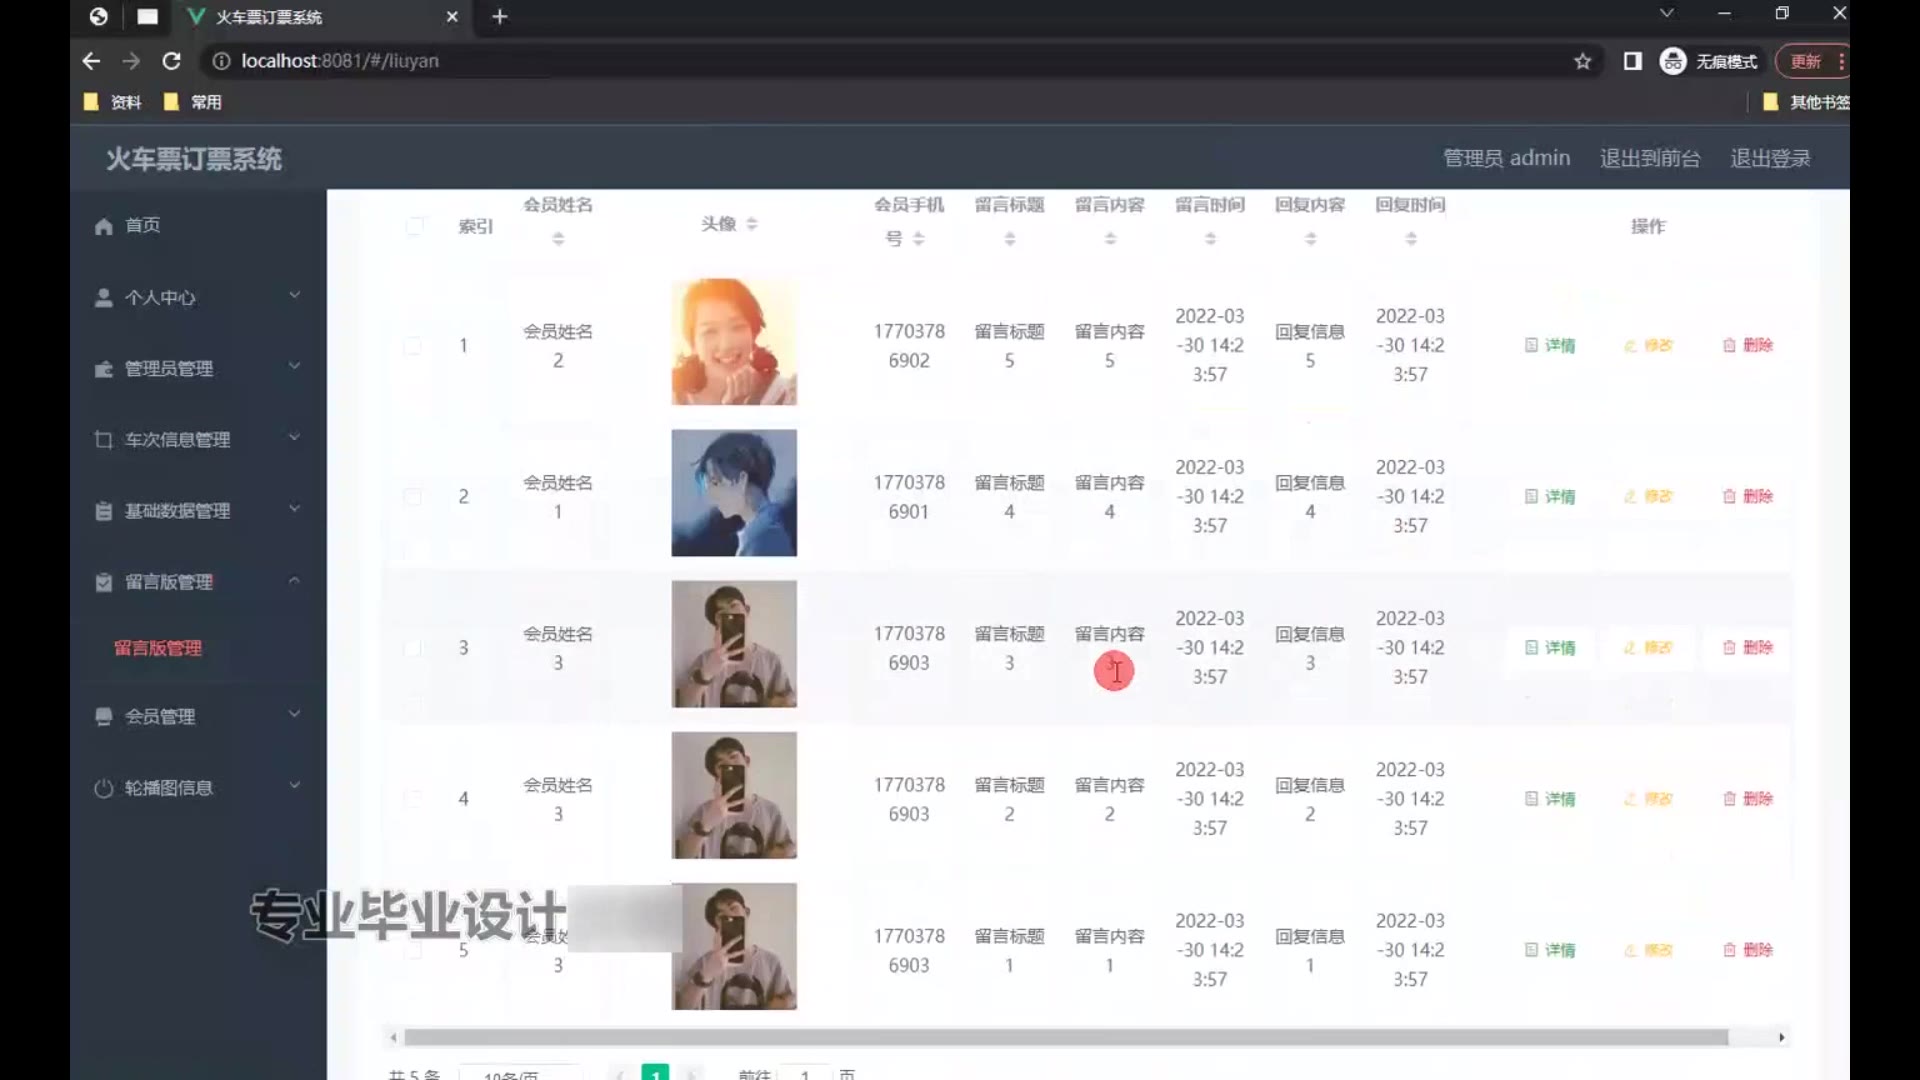Click the 退出到前台 link
The width and height of the screenshot is (1920, 1080).
coord(1649,158)
